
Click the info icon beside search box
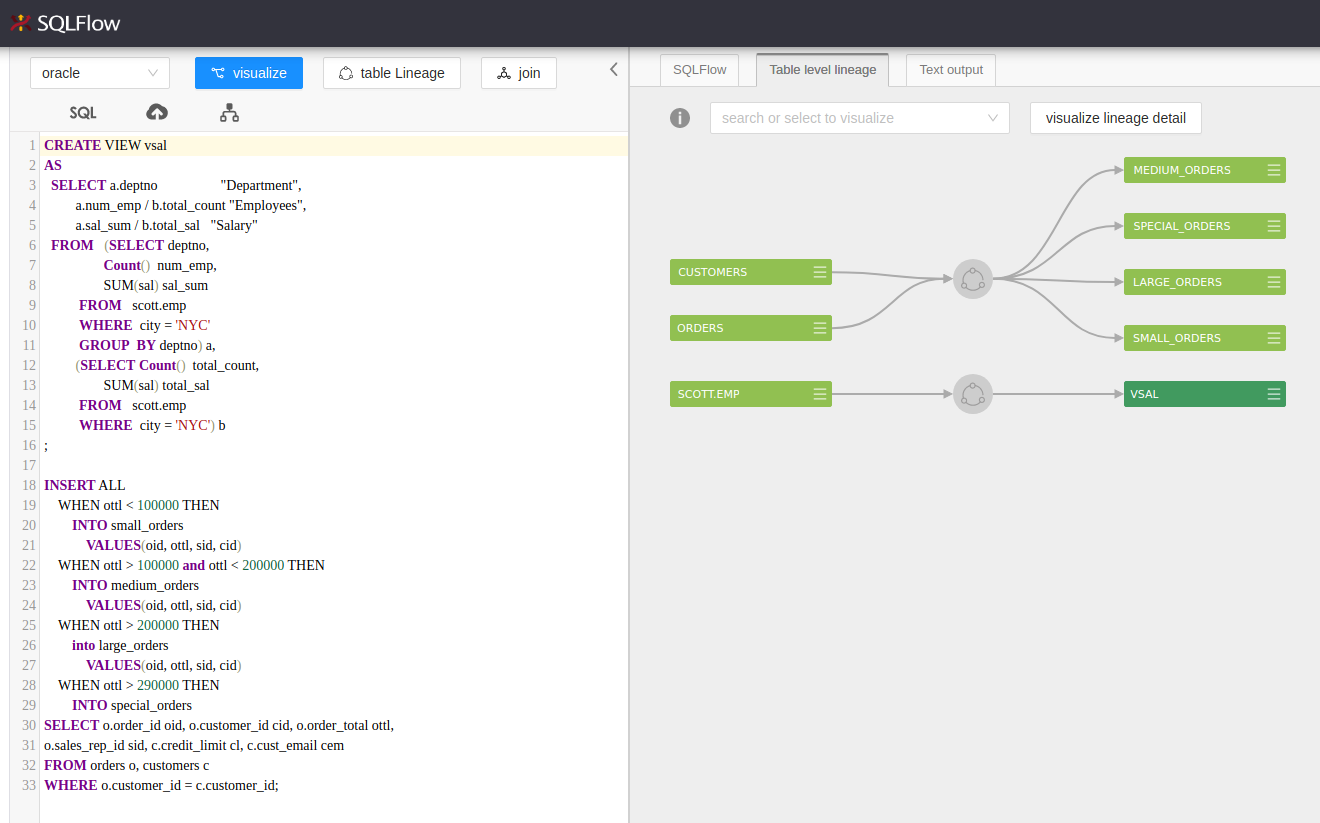click(680, 118)
